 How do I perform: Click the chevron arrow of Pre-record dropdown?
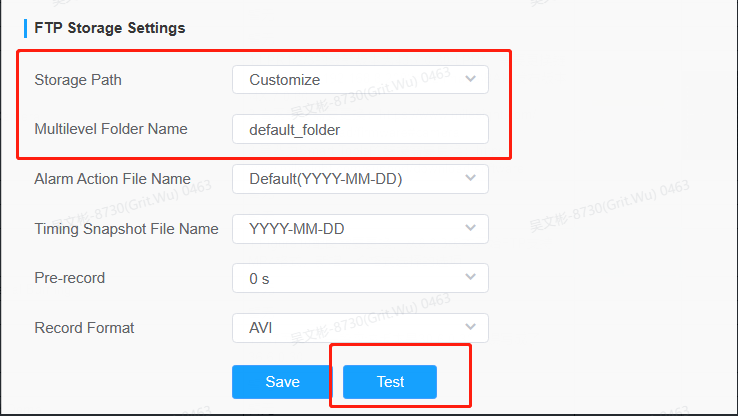[x=470, y=277]
